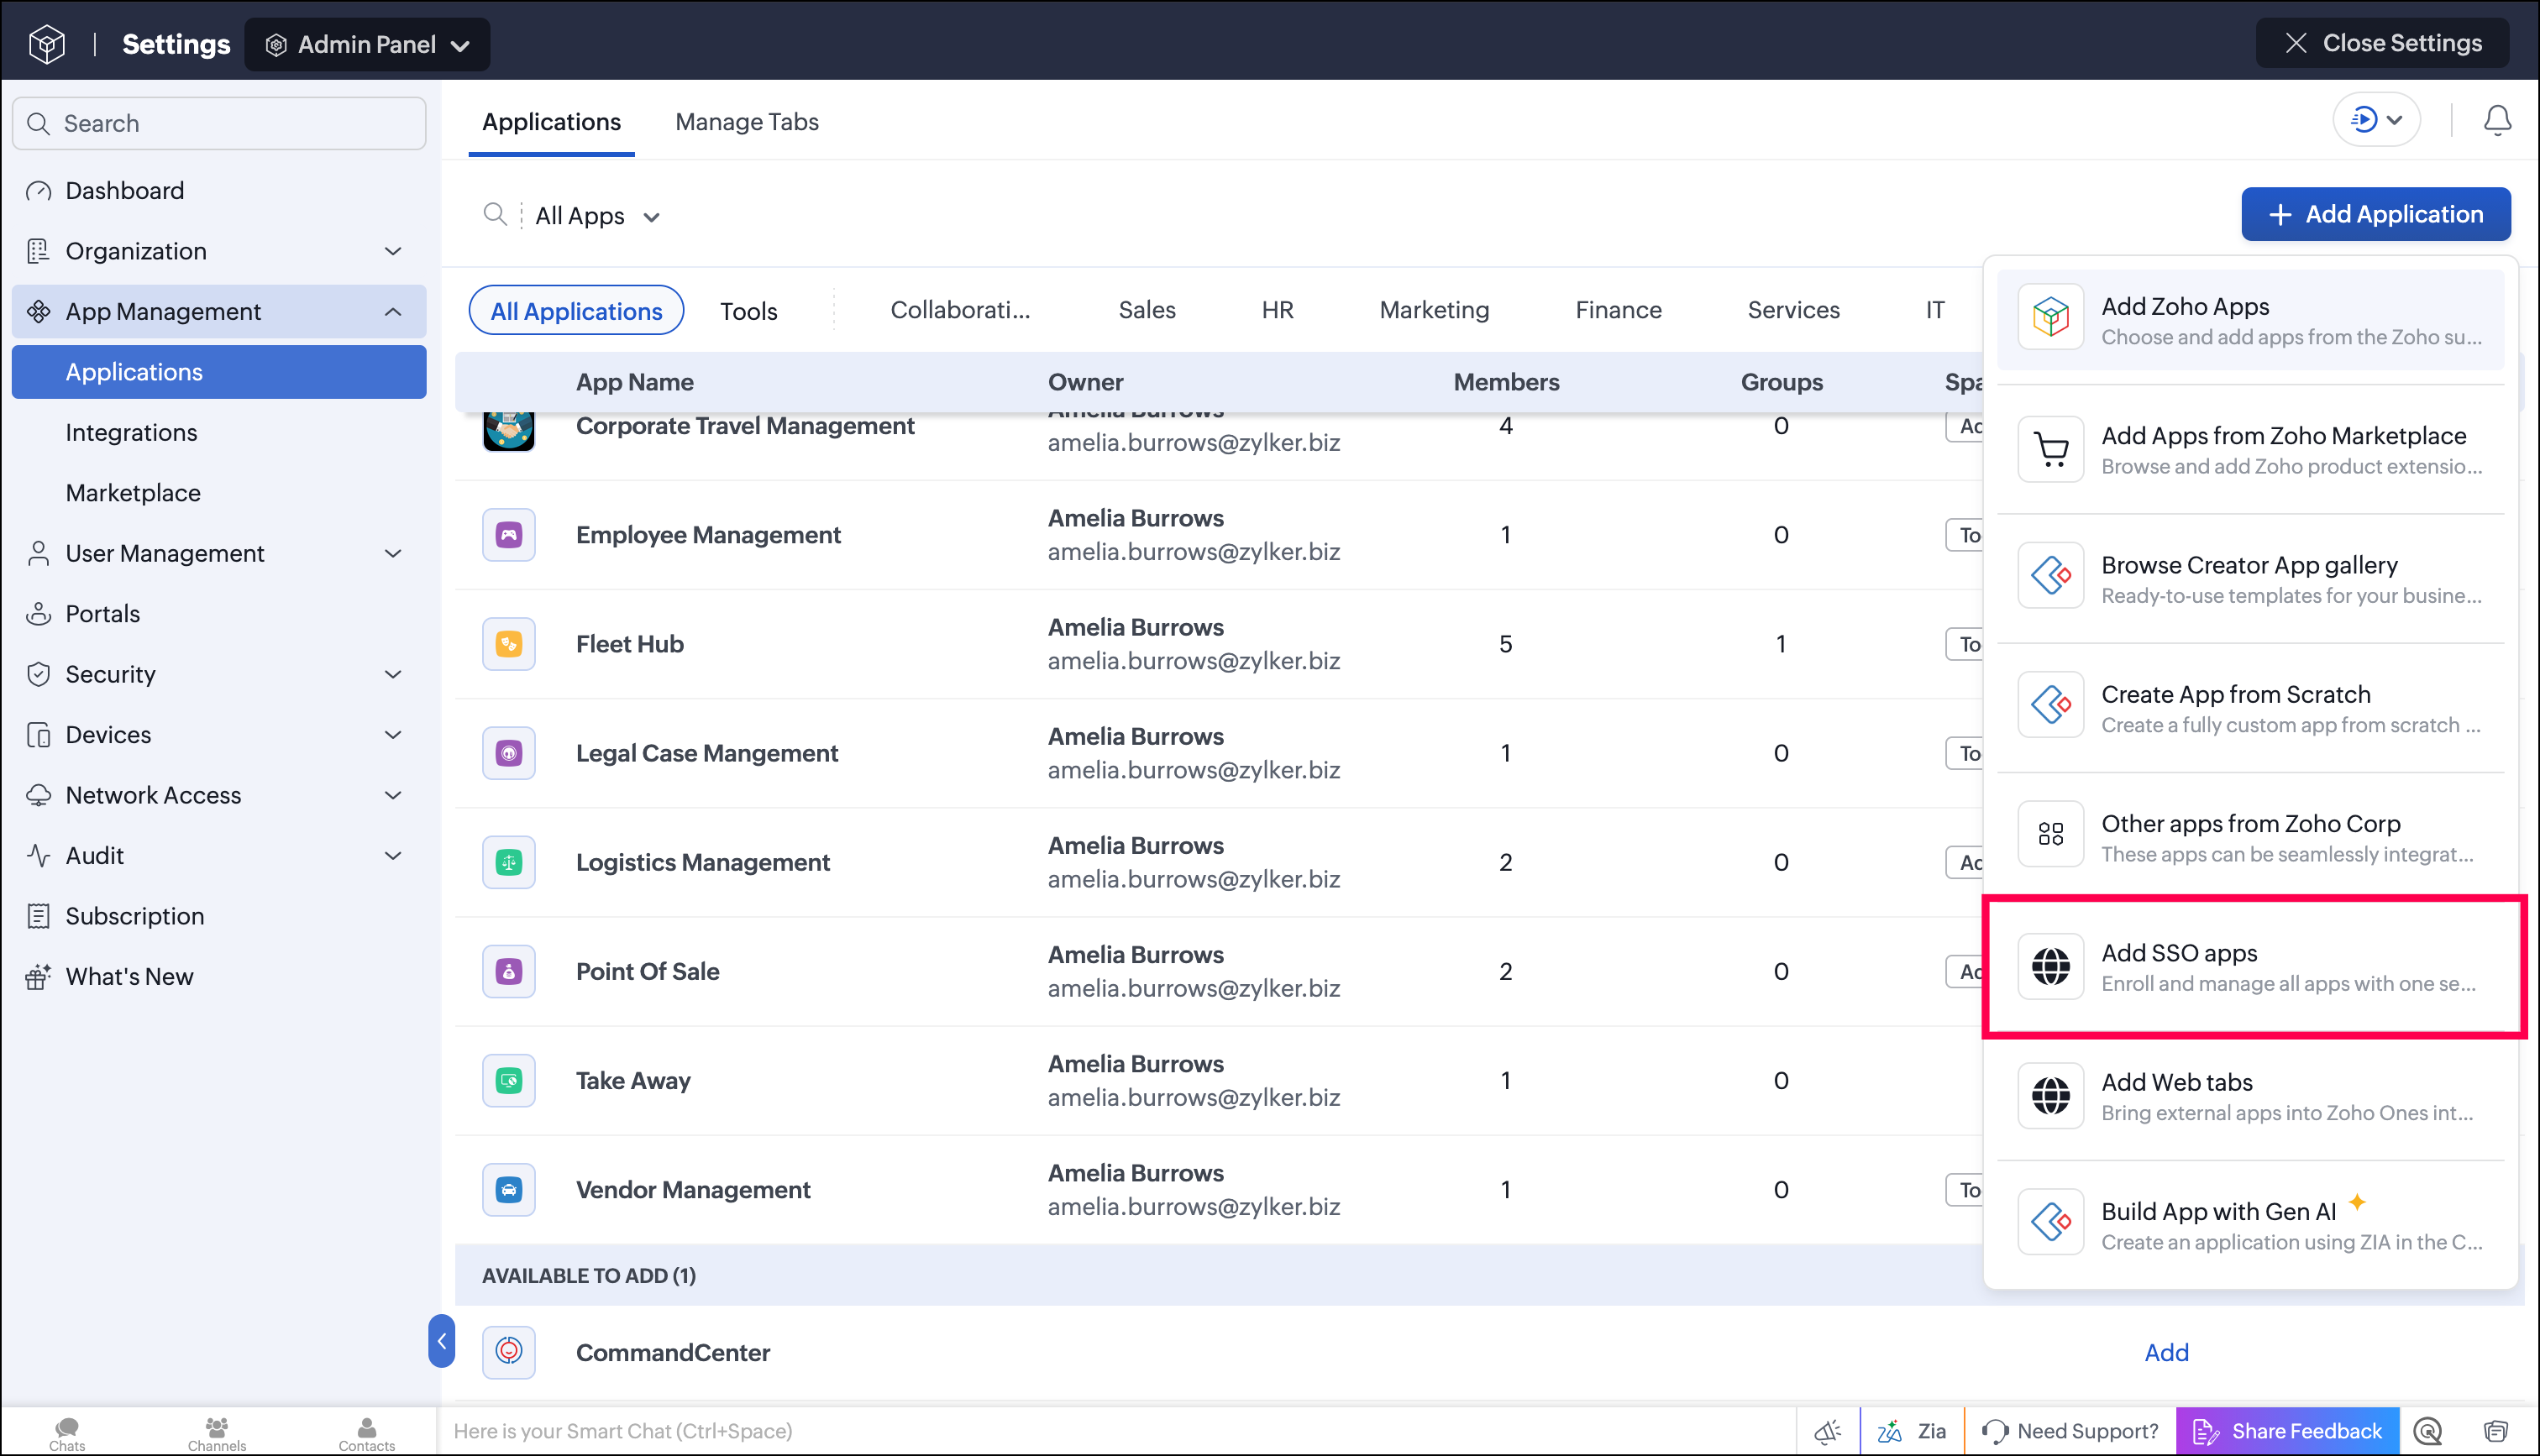Screen dimensions: 2540x1456
Task: Click the Legal Case Mangement app icon
Action: tap(508, 753)
